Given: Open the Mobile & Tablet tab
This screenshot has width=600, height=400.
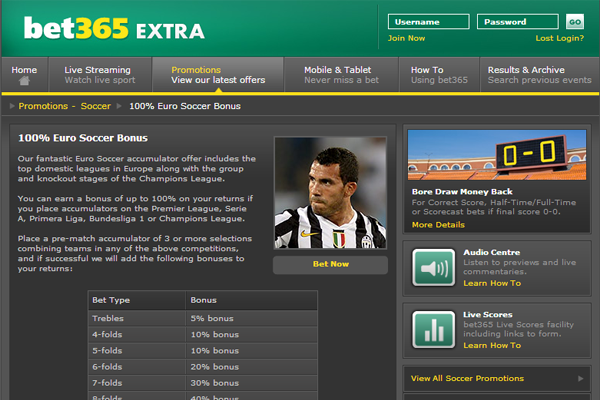Looking at the screenshot, I should click(x=342, y=75).
